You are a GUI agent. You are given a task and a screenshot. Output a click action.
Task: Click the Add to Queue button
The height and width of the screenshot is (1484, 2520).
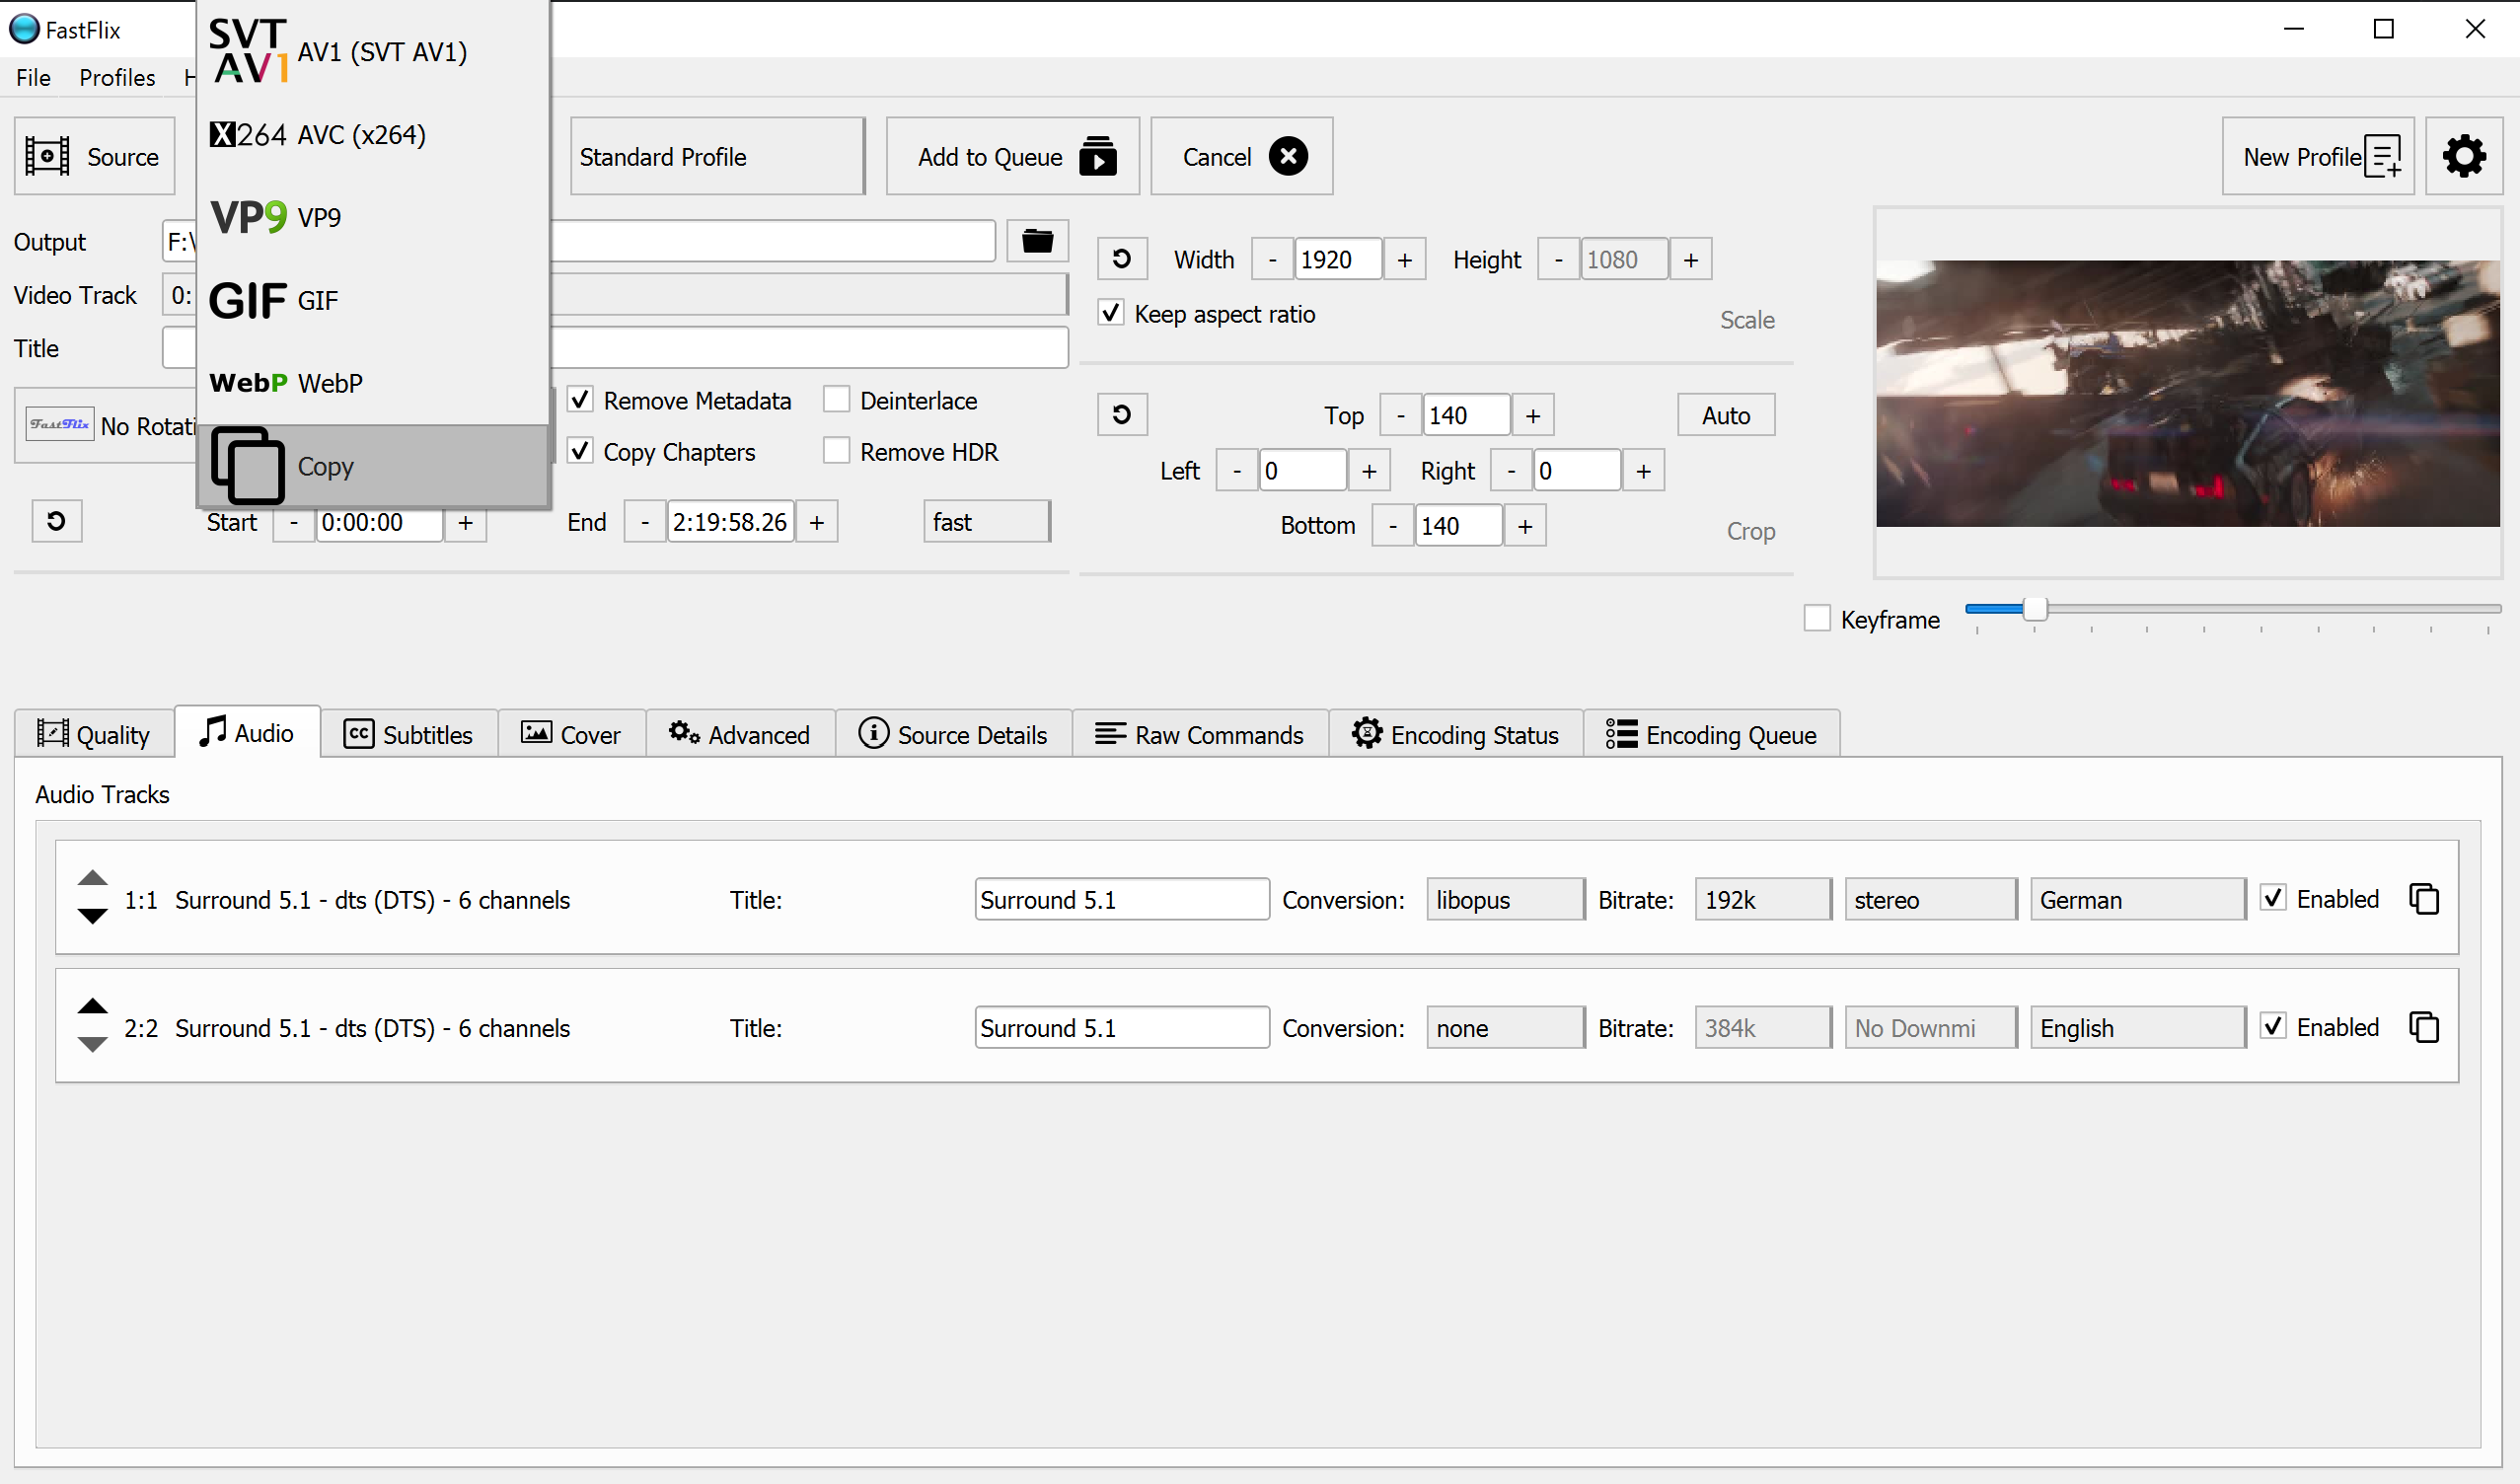click(x=1012, y=157)
